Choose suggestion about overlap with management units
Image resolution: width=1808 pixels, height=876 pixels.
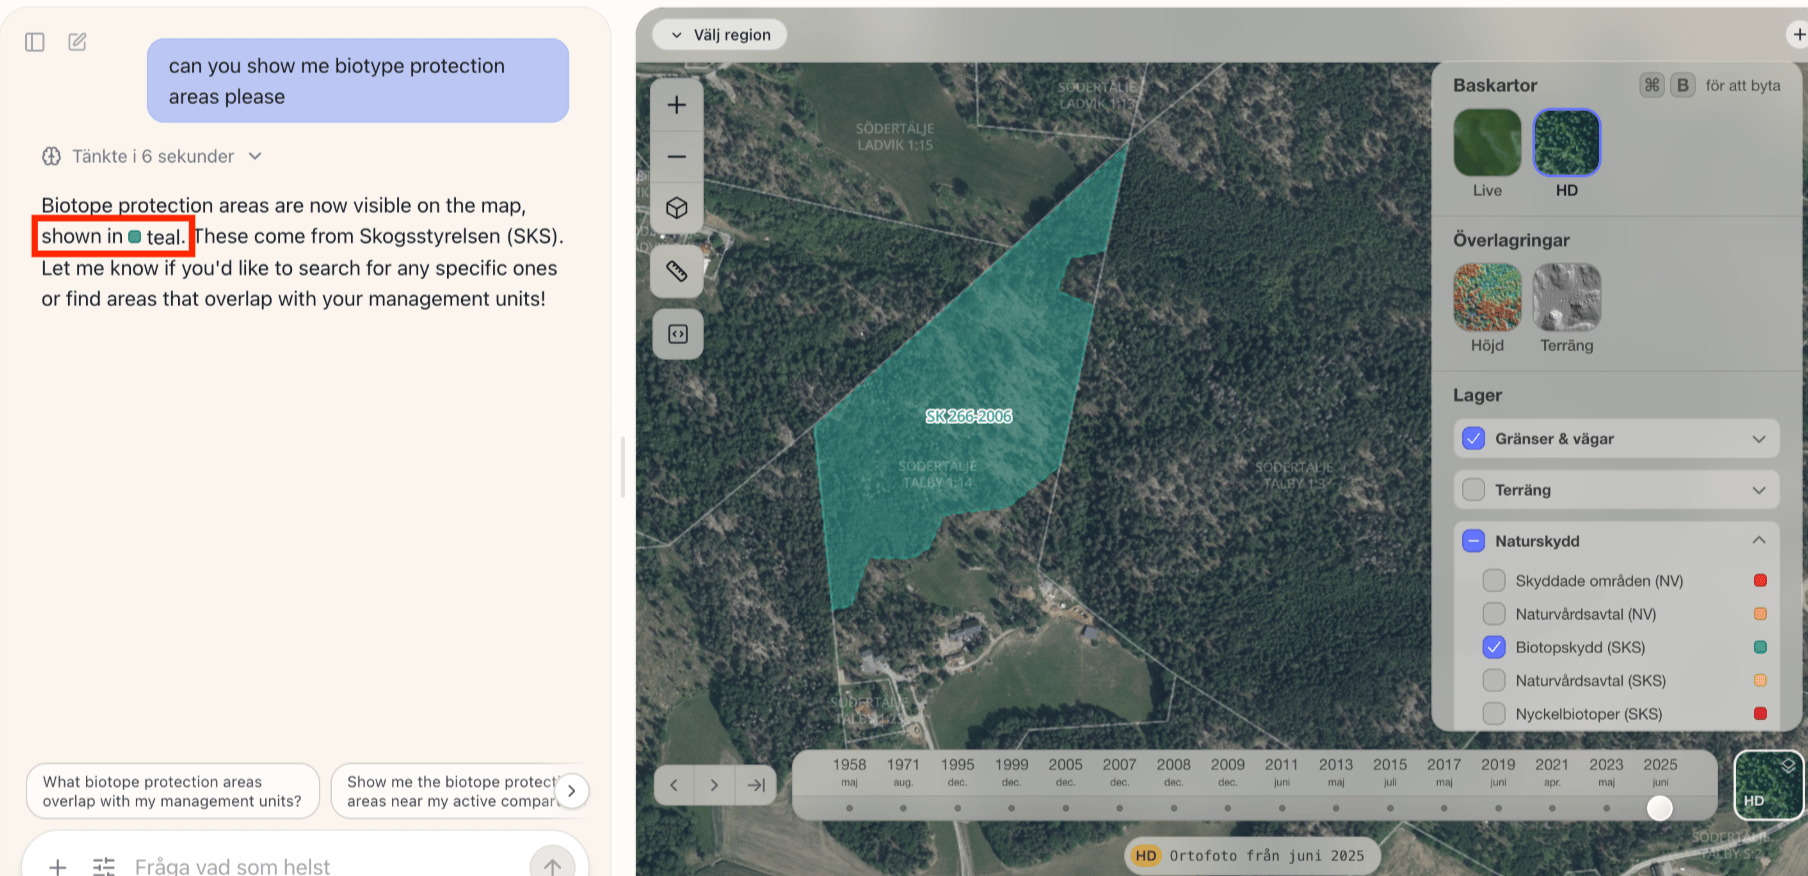(173, 791)
